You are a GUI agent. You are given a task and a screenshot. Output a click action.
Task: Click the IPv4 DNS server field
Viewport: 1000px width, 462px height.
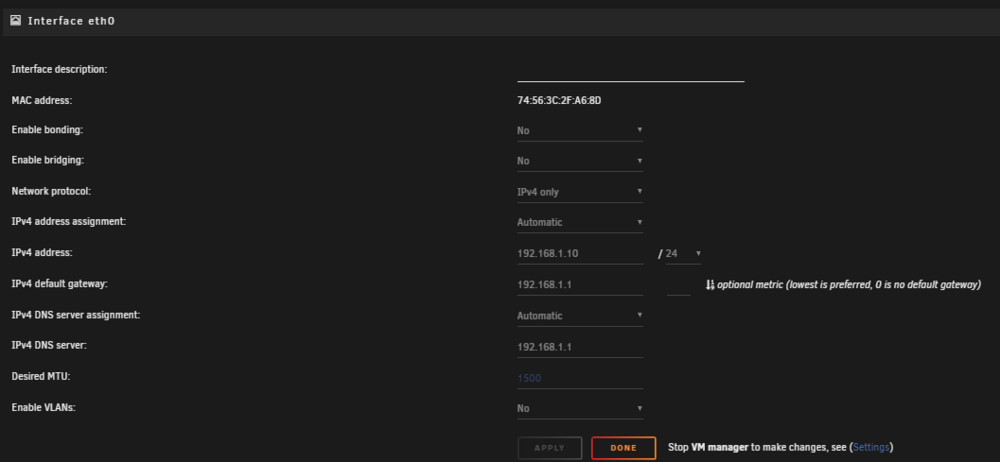(580, 347)
